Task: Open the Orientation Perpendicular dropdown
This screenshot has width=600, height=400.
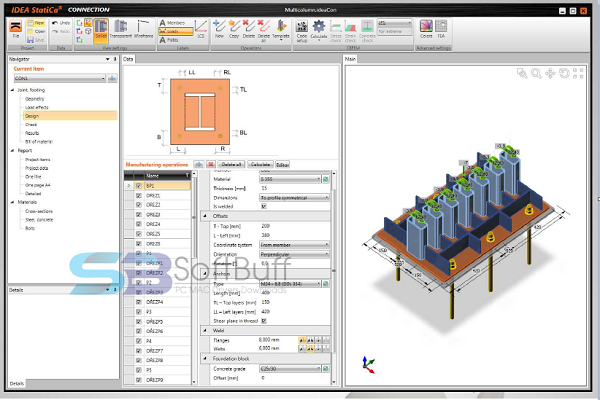Action: tap(294, 254)
